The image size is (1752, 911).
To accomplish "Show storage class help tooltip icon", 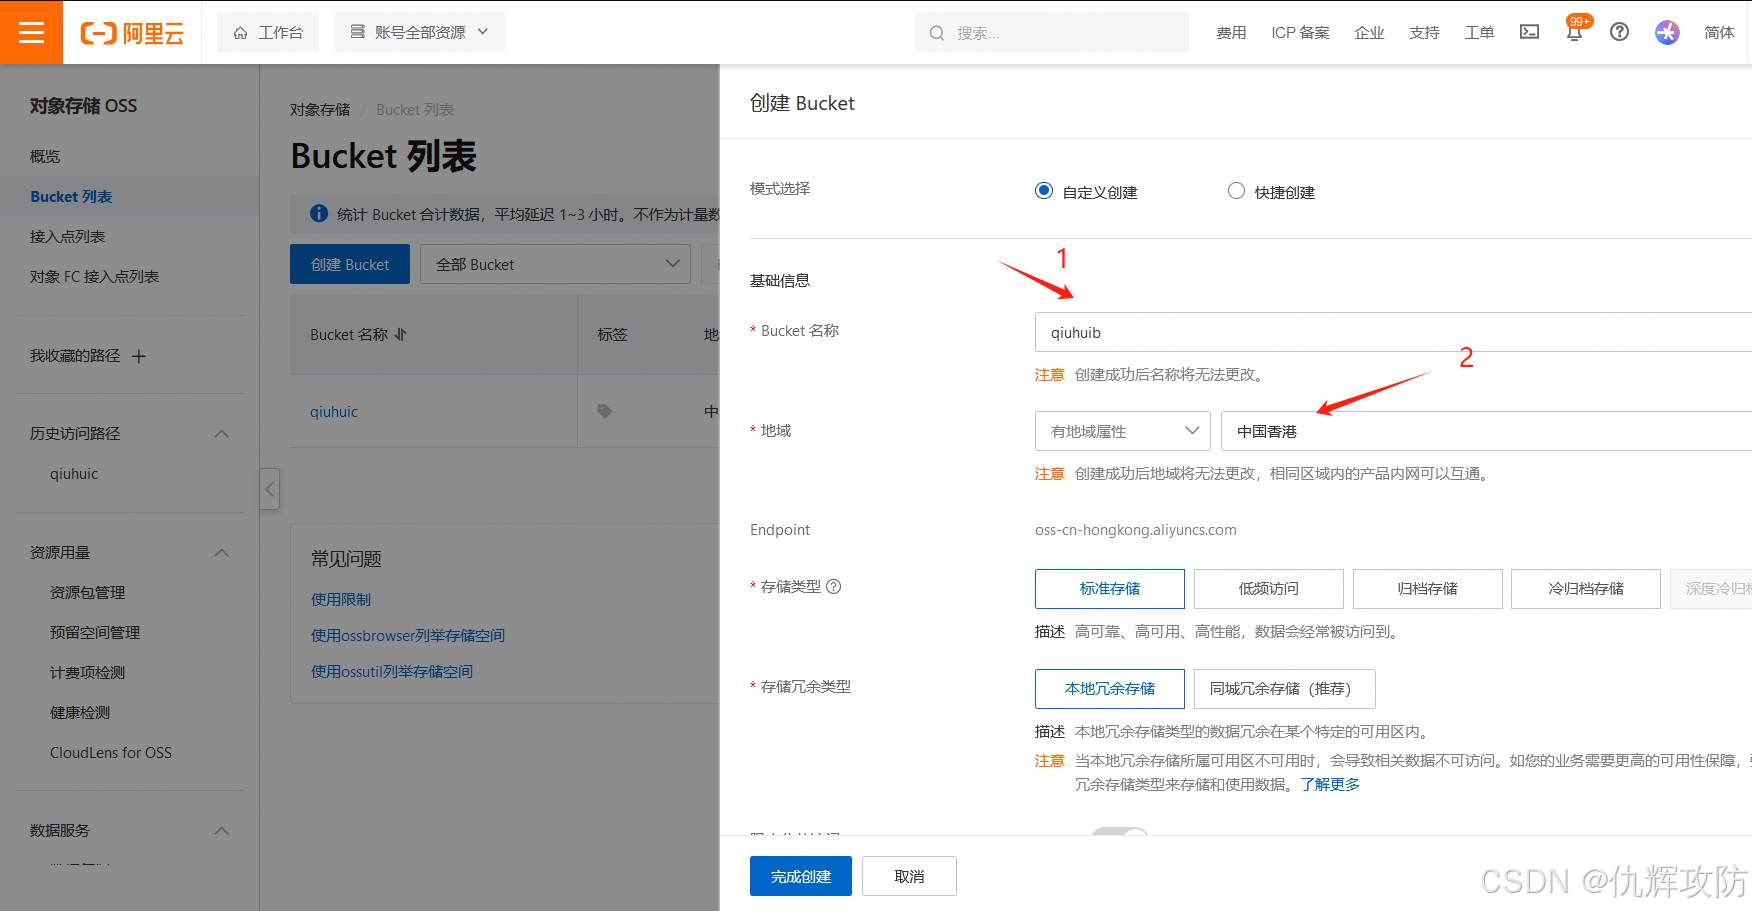I will (x=834, y=586).
